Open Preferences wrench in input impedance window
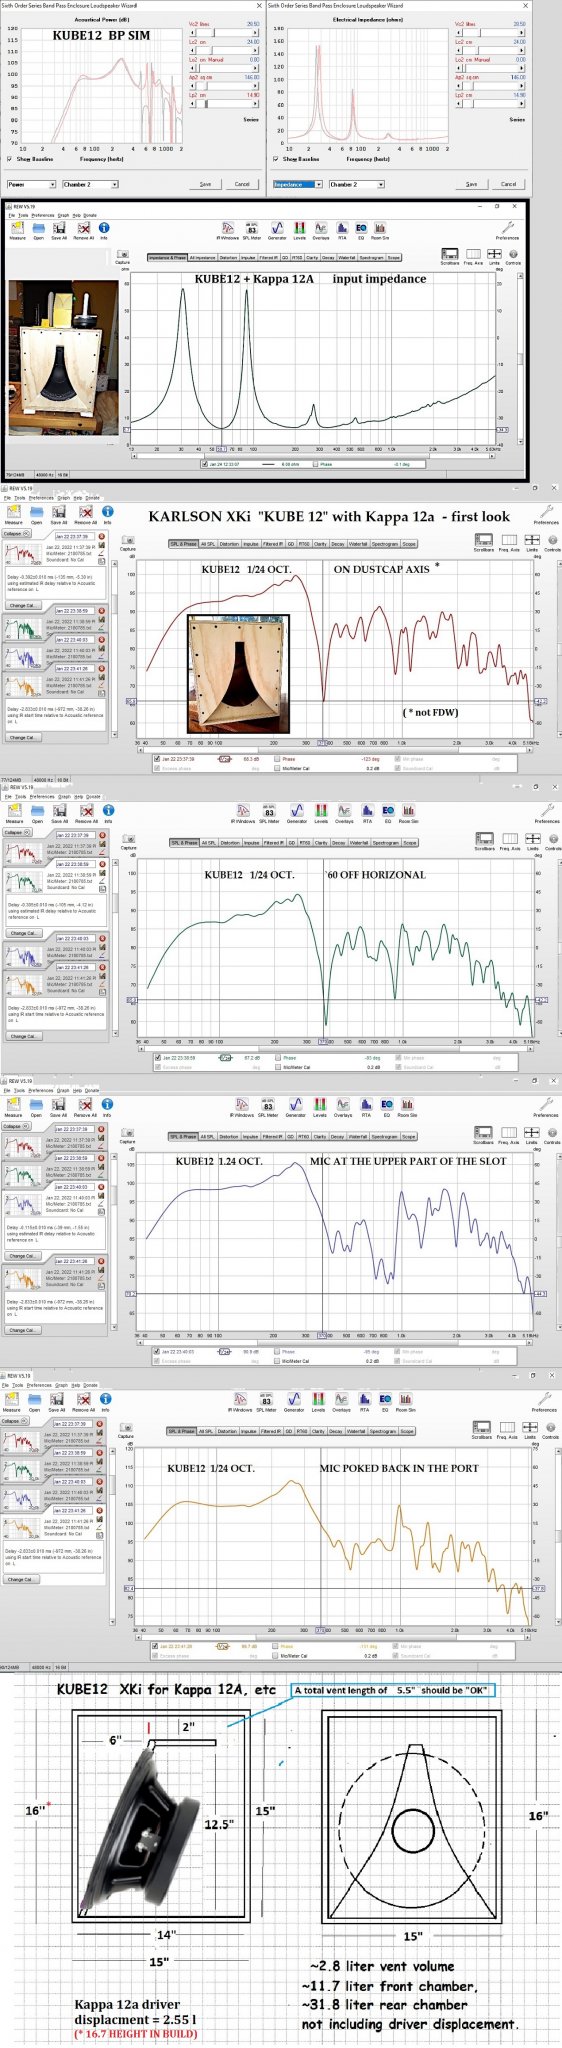The image size is (562, 2048). coord(508,231)
